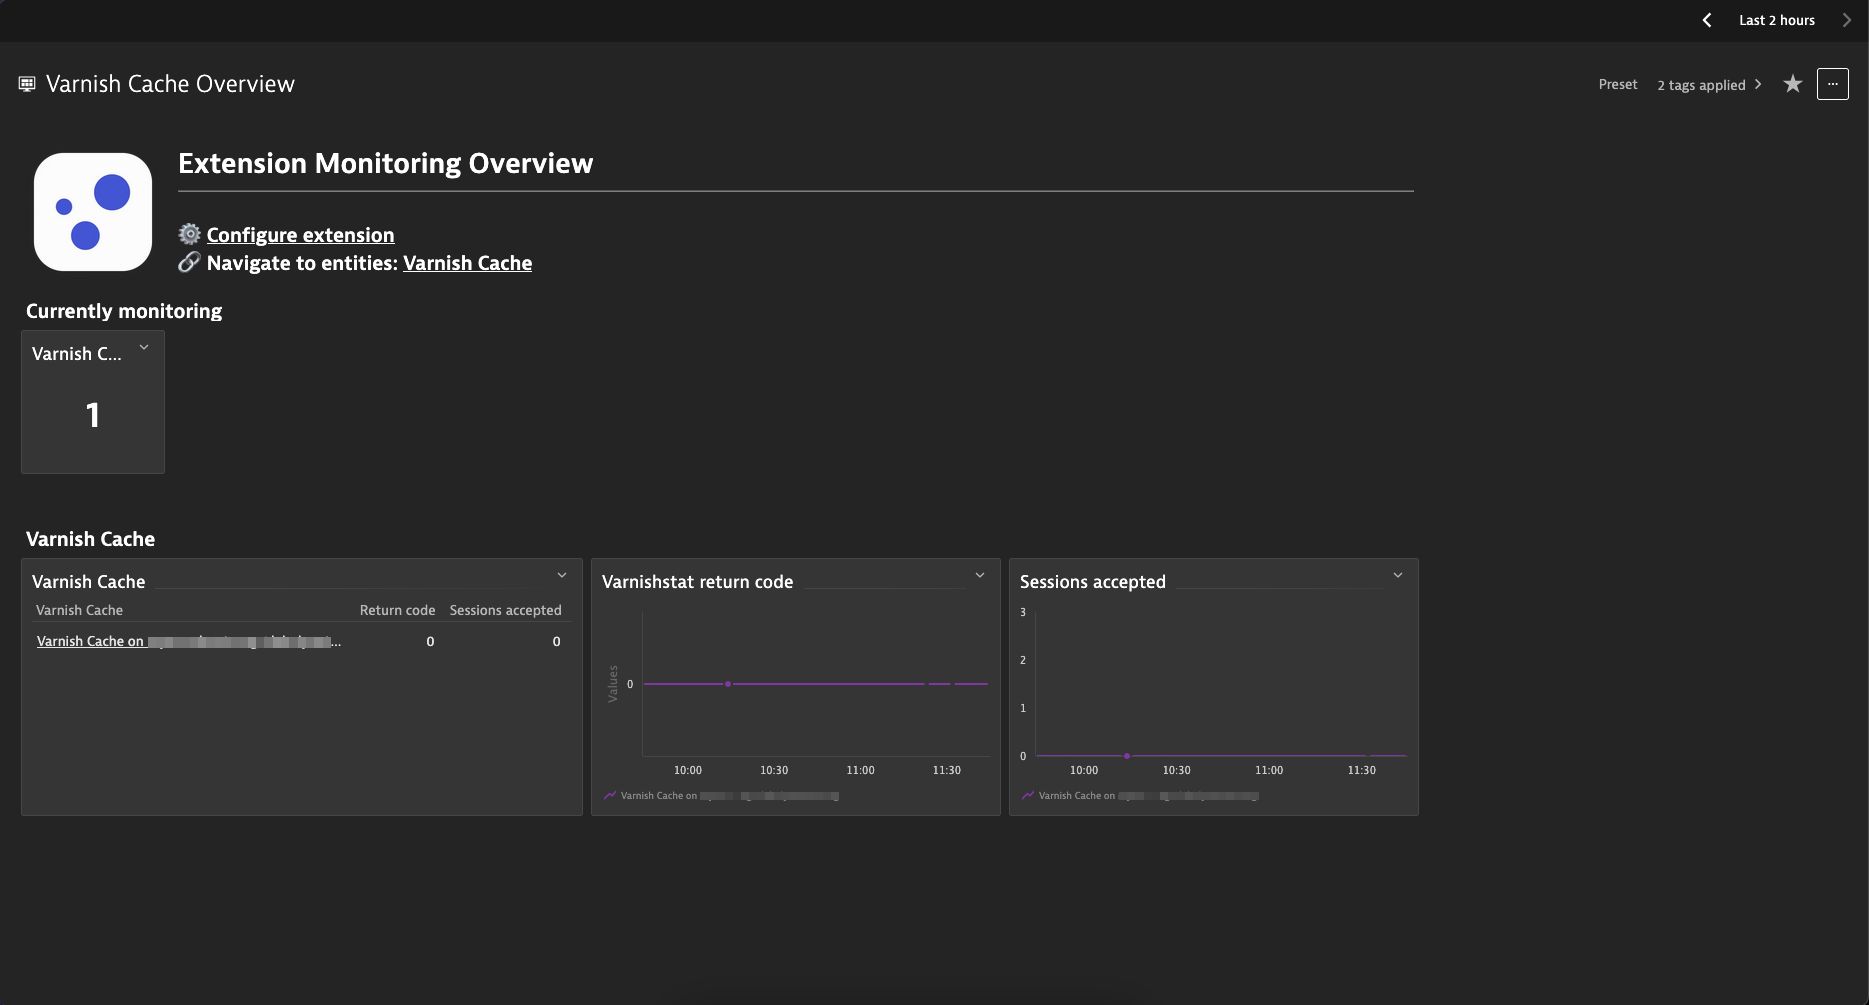Viewport: 1869px width, 1005px height.
Task: Expand the Varnish Cache panel menu chevron
Action: pos(561,575)
